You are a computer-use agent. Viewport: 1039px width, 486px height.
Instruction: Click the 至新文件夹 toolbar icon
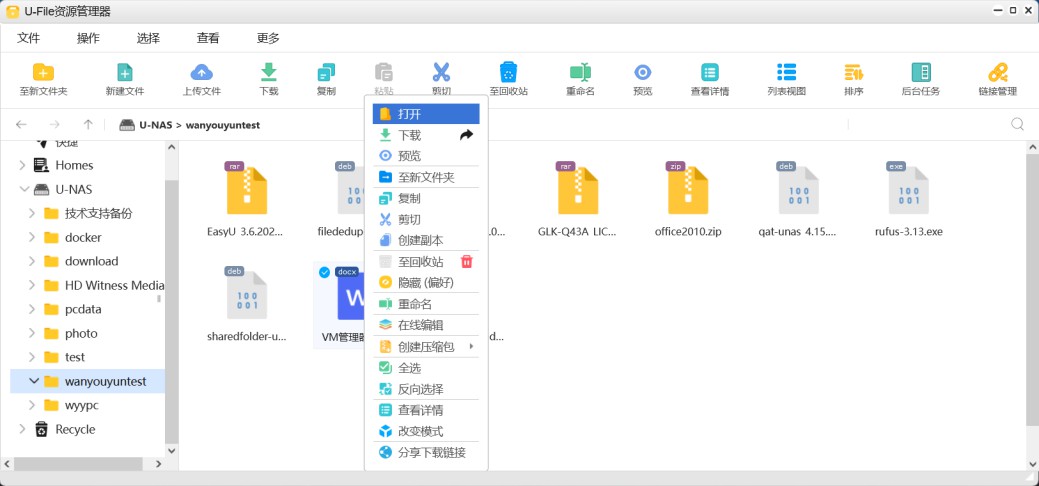(43, 72)
